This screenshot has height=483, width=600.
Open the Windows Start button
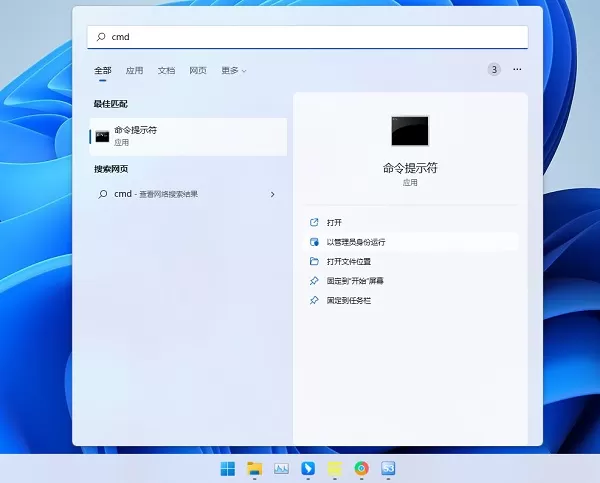(x=228, y=468)
